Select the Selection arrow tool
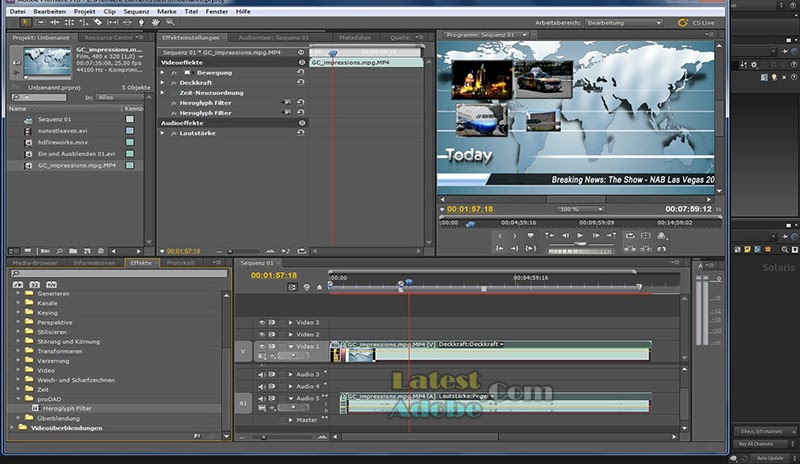The height and width of the screenshot is (464, 800). click(25, 22)
